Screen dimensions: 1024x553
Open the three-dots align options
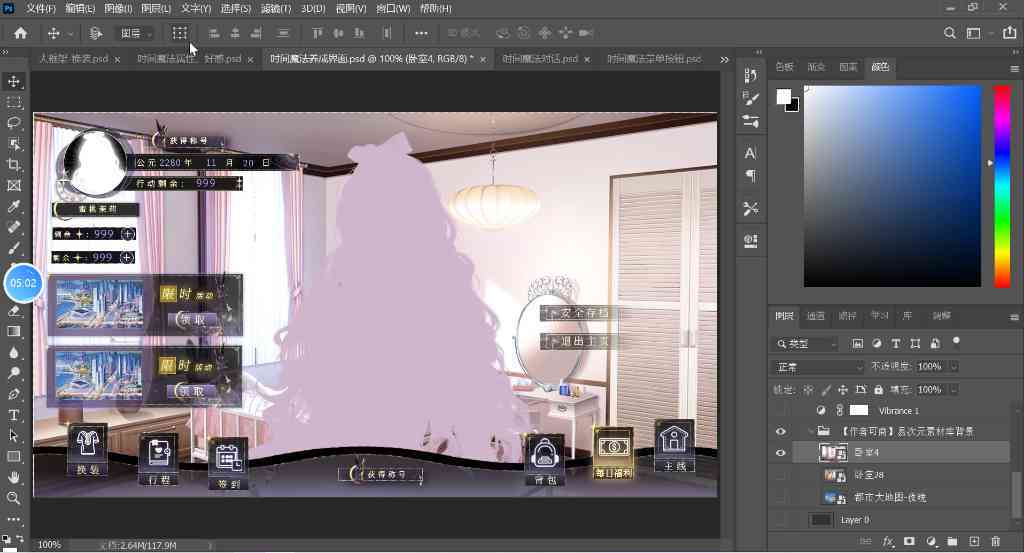[x=421, y=33]
